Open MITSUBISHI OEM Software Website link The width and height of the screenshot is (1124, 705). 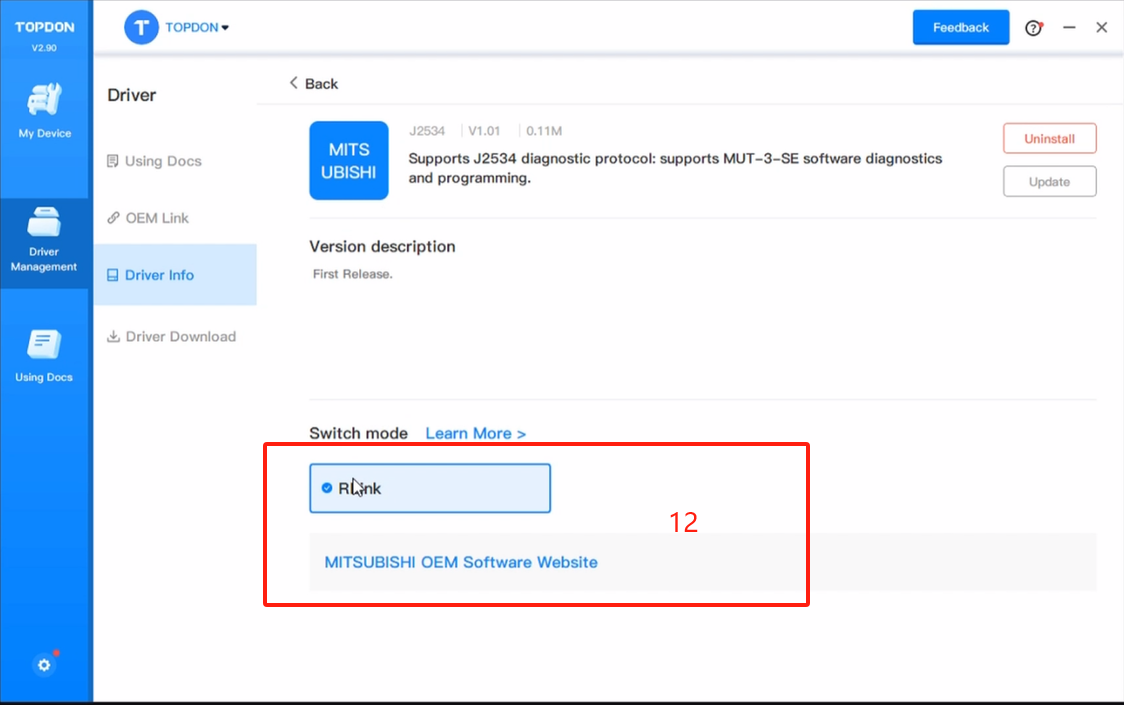point(461,562)
